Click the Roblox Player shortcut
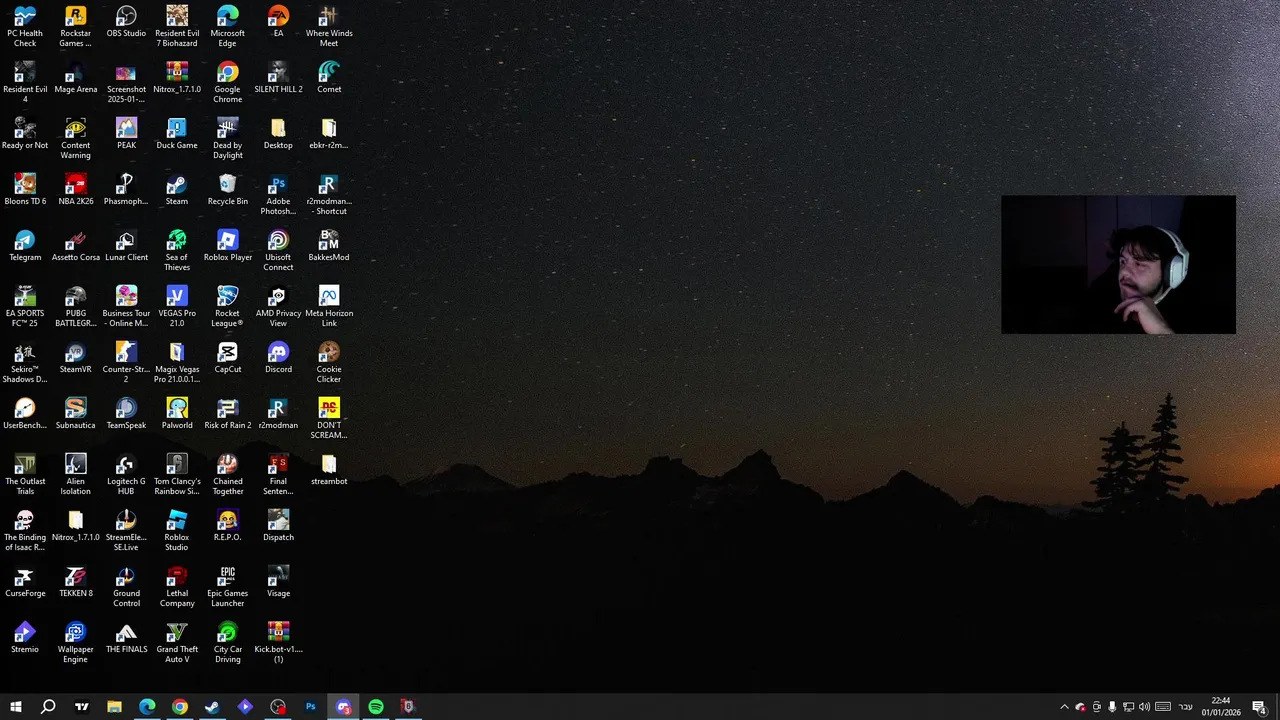The width and height of the screenshot is (1280, 720). coord(227,246)
